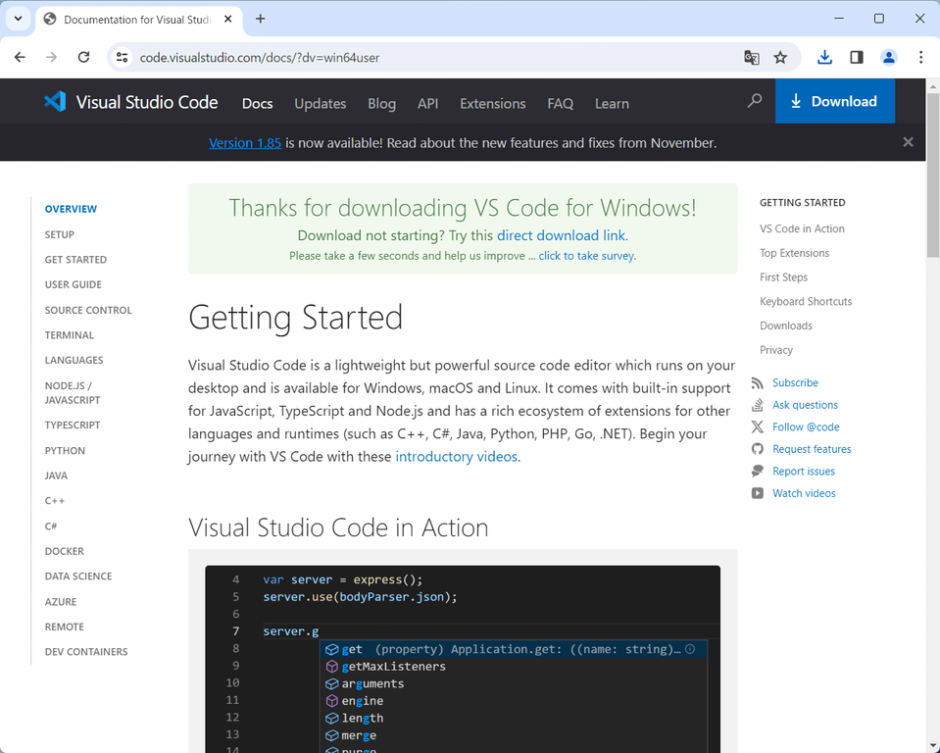Screen dimensions: 940x753
Task: Open Chrome downloads via the toolbar icon
Action: (824, 57)
